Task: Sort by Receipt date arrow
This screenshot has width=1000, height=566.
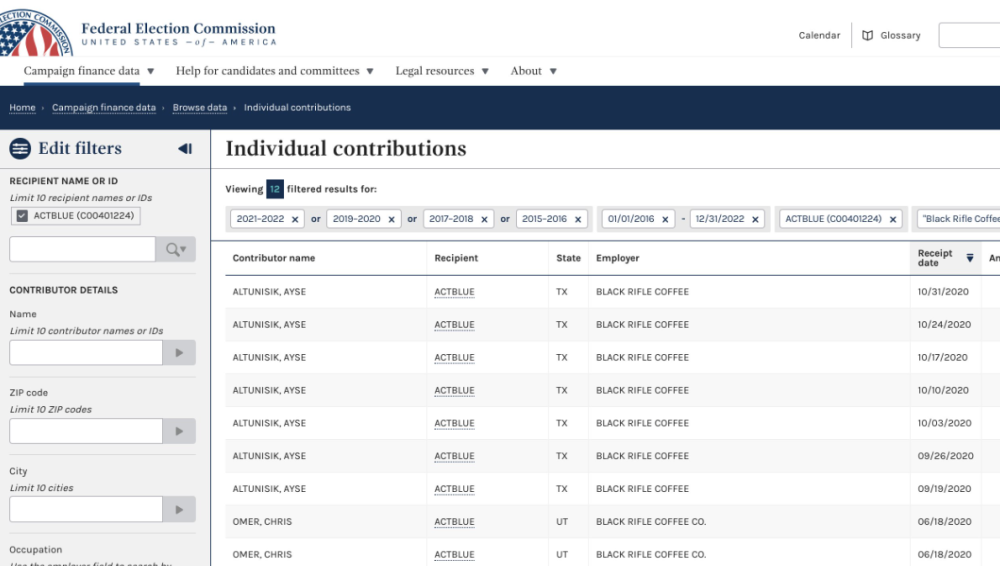Action: coord(969,258)
